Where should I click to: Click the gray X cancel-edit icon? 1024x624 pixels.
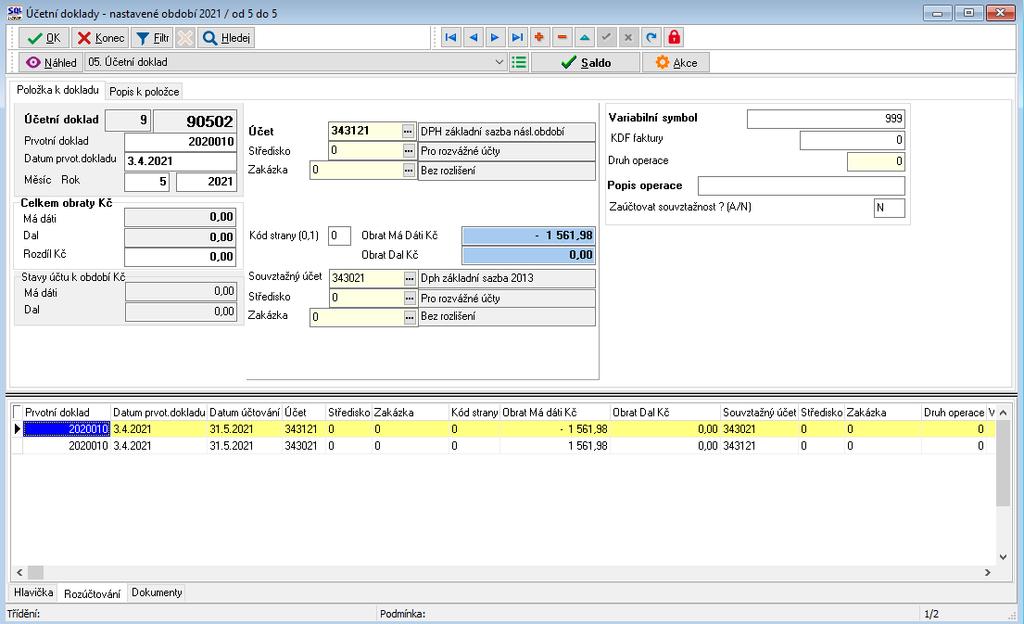coord(628,37)
